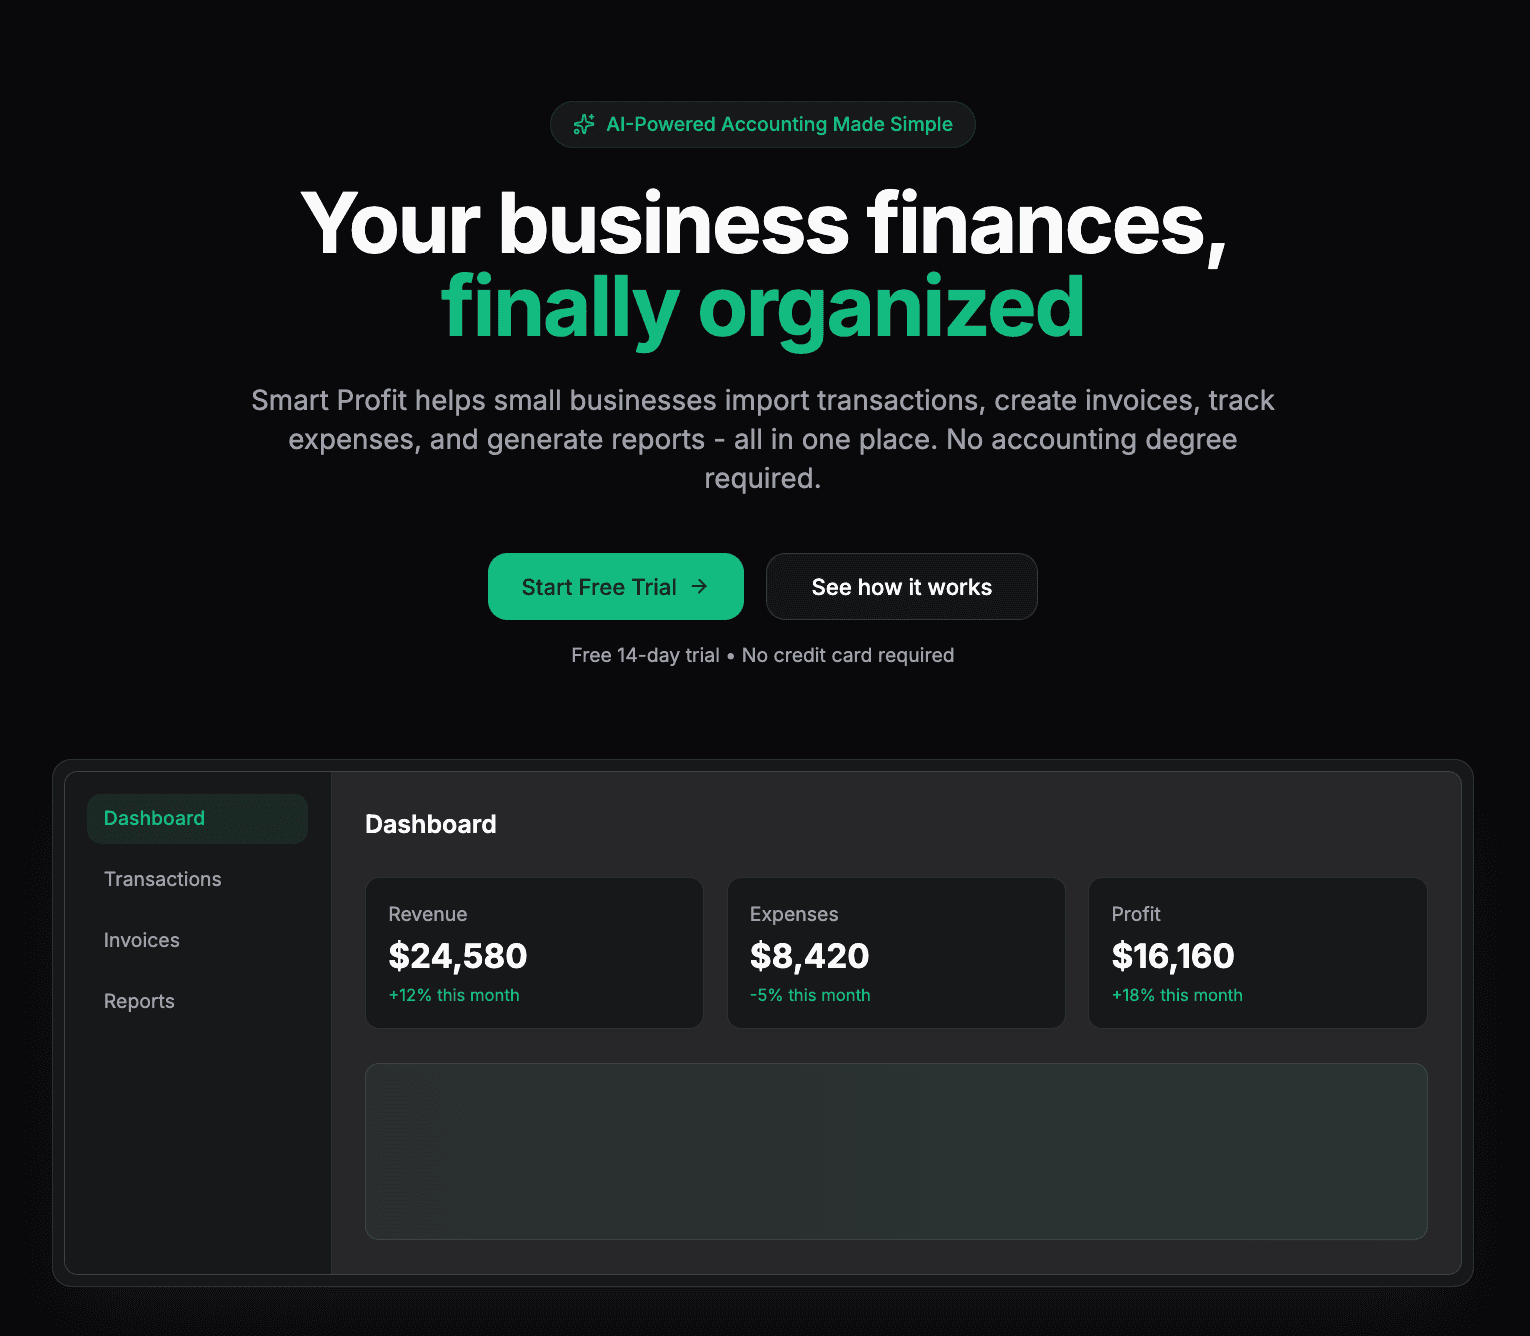This screenshot has width=1530, height=1336.
Task: Select the Expenses stat card
Action: 896,952
